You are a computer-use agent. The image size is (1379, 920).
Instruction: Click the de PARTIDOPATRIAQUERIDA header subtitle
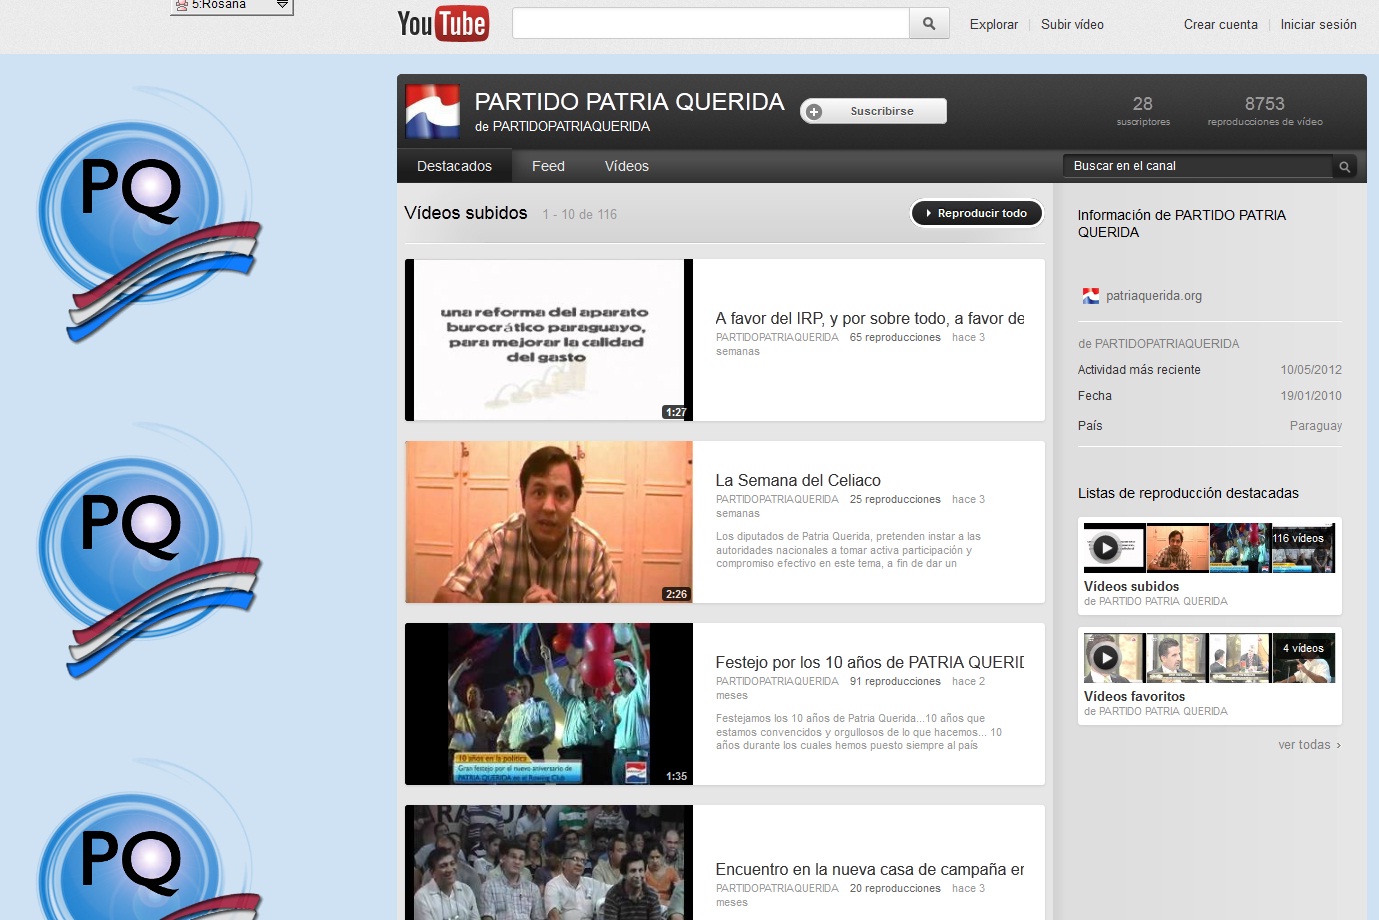(x=562, y=126)
